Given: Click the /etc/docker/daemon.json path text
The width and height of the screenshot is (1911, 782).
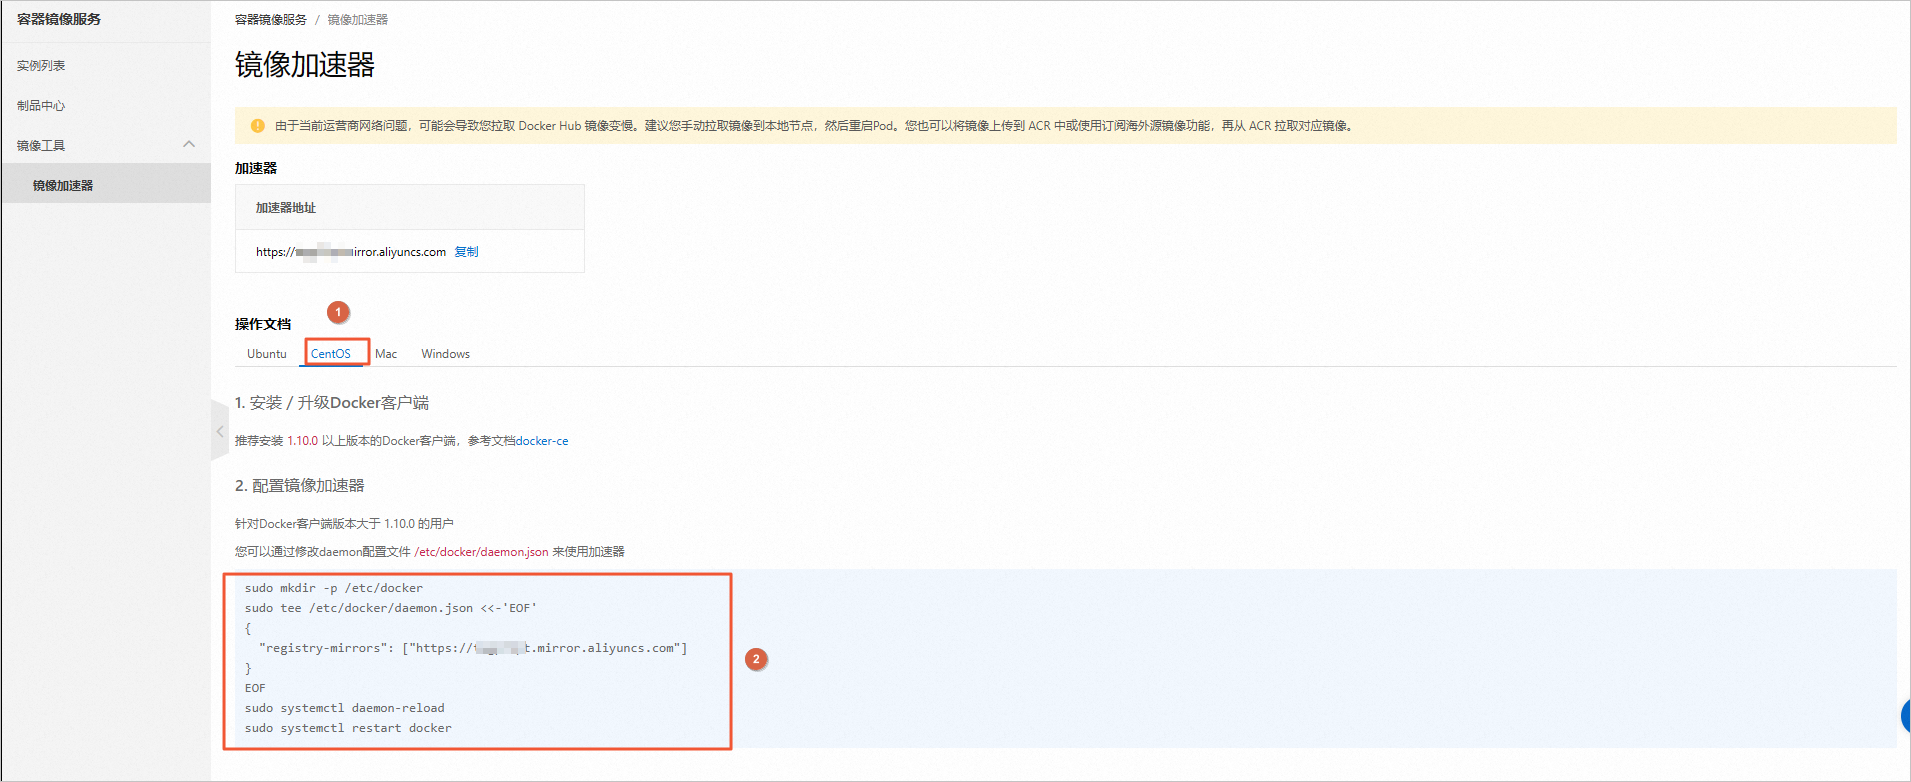Looking at the screenshot, I should (481, 552).
